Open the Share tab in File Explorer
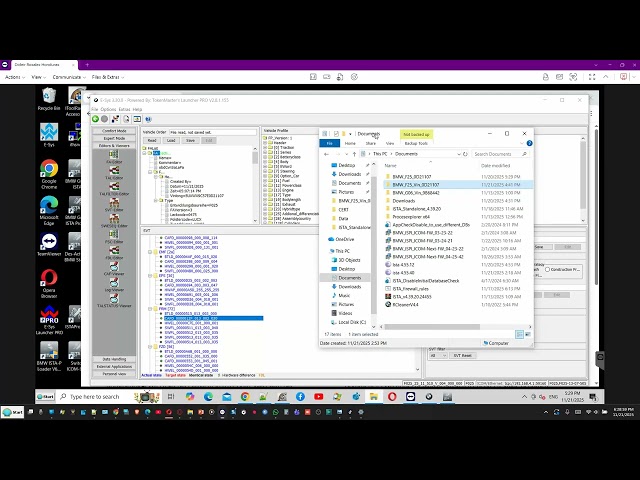The height and width of the screenshot is (480, 640). coord(371,143)
